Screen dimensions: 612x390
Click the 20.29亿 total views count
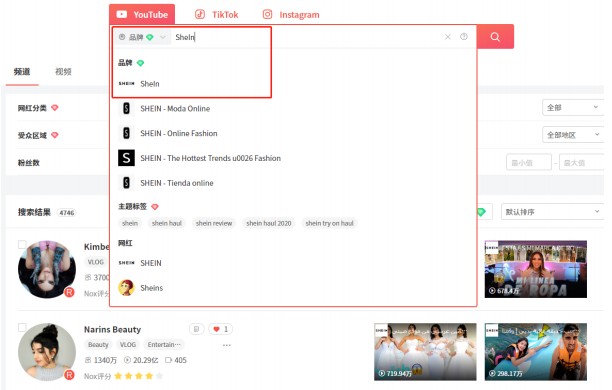point(141,360)
